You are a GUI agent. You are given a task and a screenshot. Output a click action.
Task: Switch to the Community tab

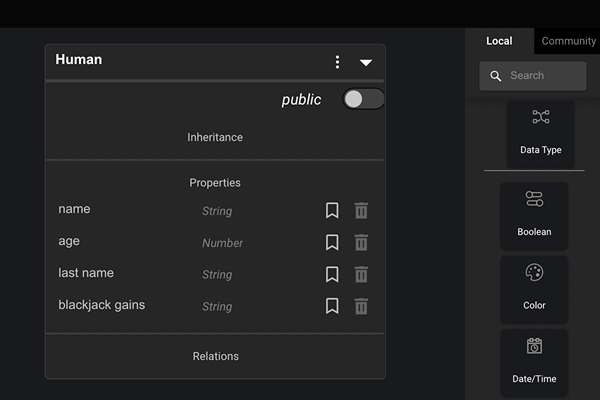[x=568, y=41]
